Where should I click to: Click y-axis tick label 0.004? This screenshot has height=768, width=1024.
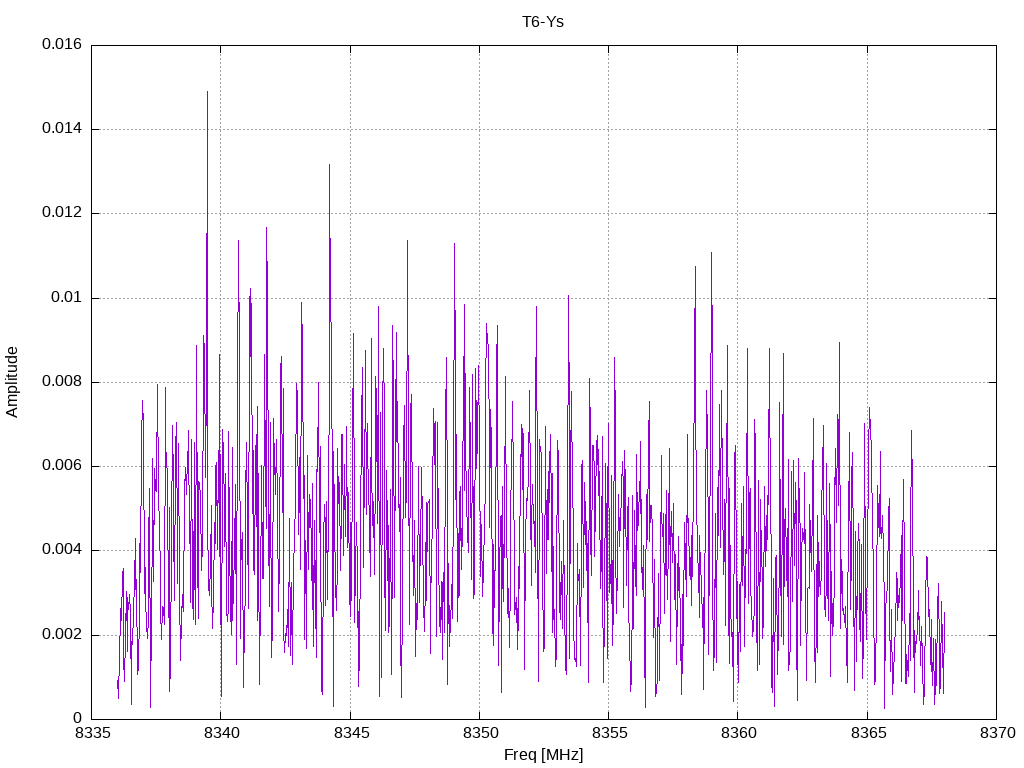(x=62, y=550)
